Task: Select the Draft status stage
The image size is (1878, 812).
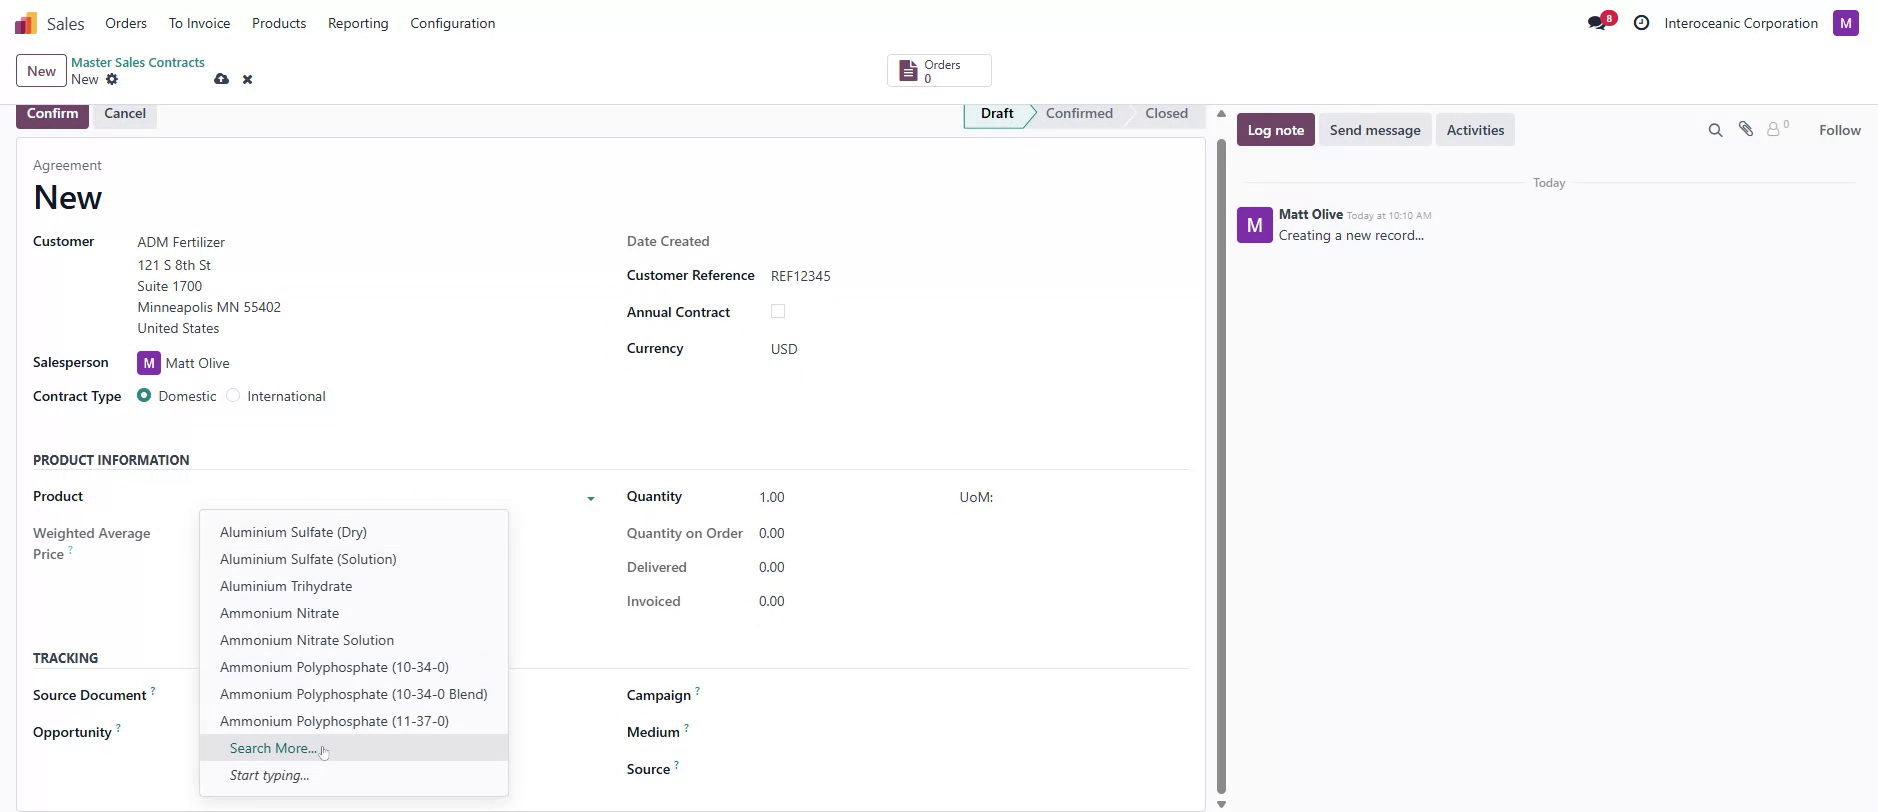Action: coord(997,114)
